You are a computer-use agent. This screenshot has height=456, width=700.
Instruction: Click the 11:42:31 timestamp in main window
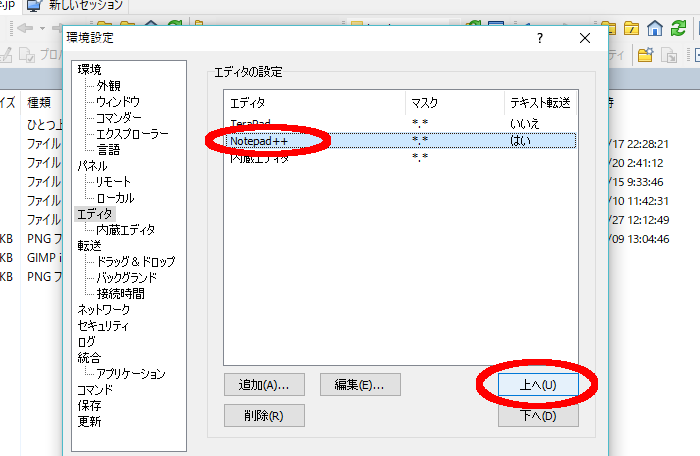click(x=648, y=201)
